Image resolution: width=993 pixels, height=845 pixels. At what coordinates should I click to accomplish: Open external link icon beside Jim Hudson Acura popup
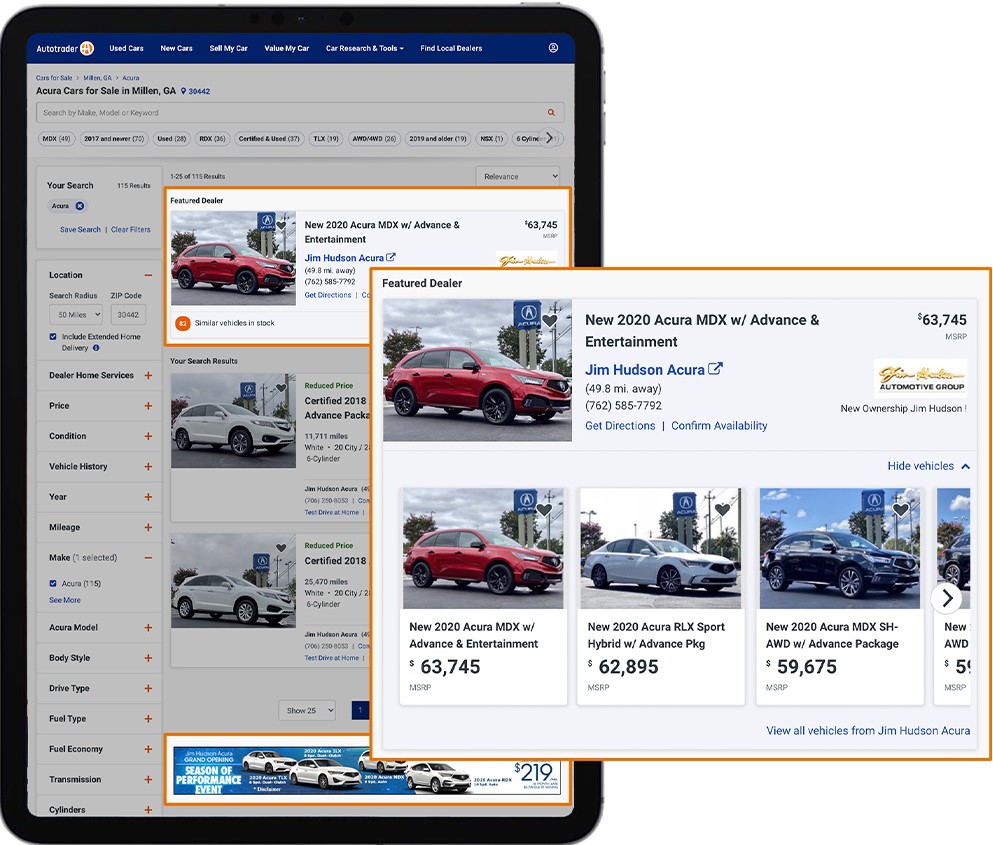click(x=716, y=369)
